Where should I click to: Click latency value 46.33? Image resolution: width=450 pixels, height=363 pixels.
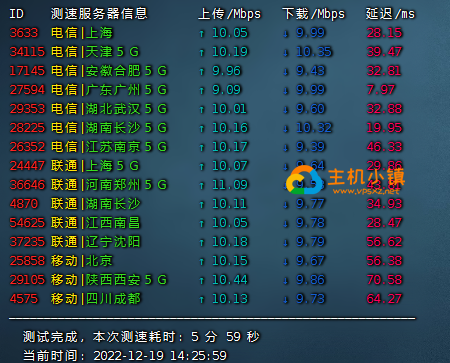tap(384, 147)
